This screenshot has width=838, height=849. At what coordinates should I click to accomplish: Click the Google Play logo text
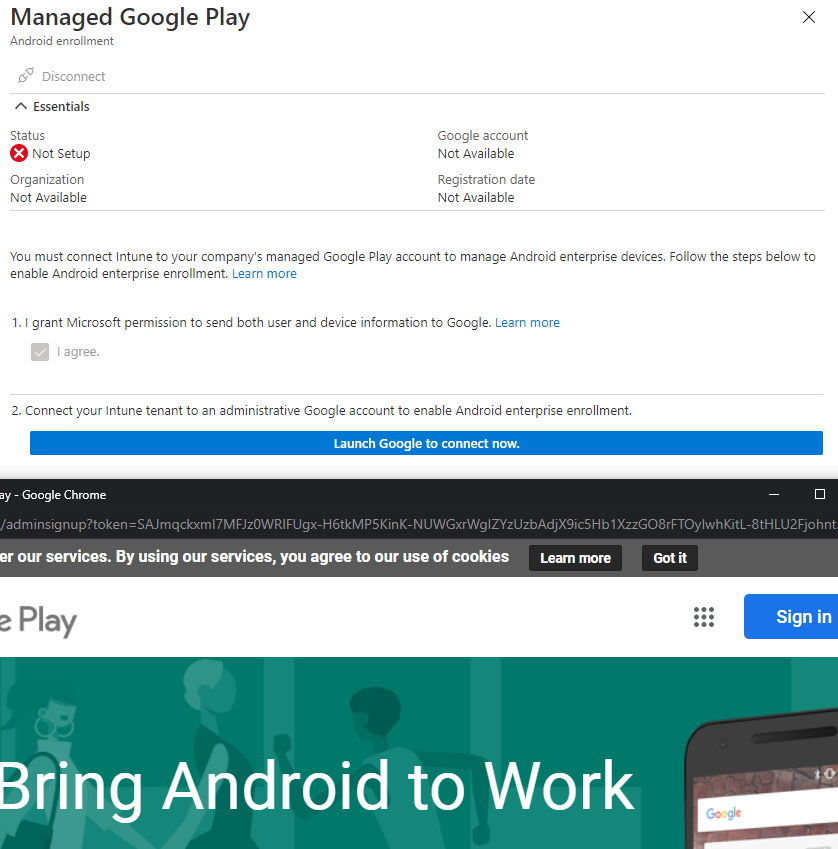tap(38, 621)
